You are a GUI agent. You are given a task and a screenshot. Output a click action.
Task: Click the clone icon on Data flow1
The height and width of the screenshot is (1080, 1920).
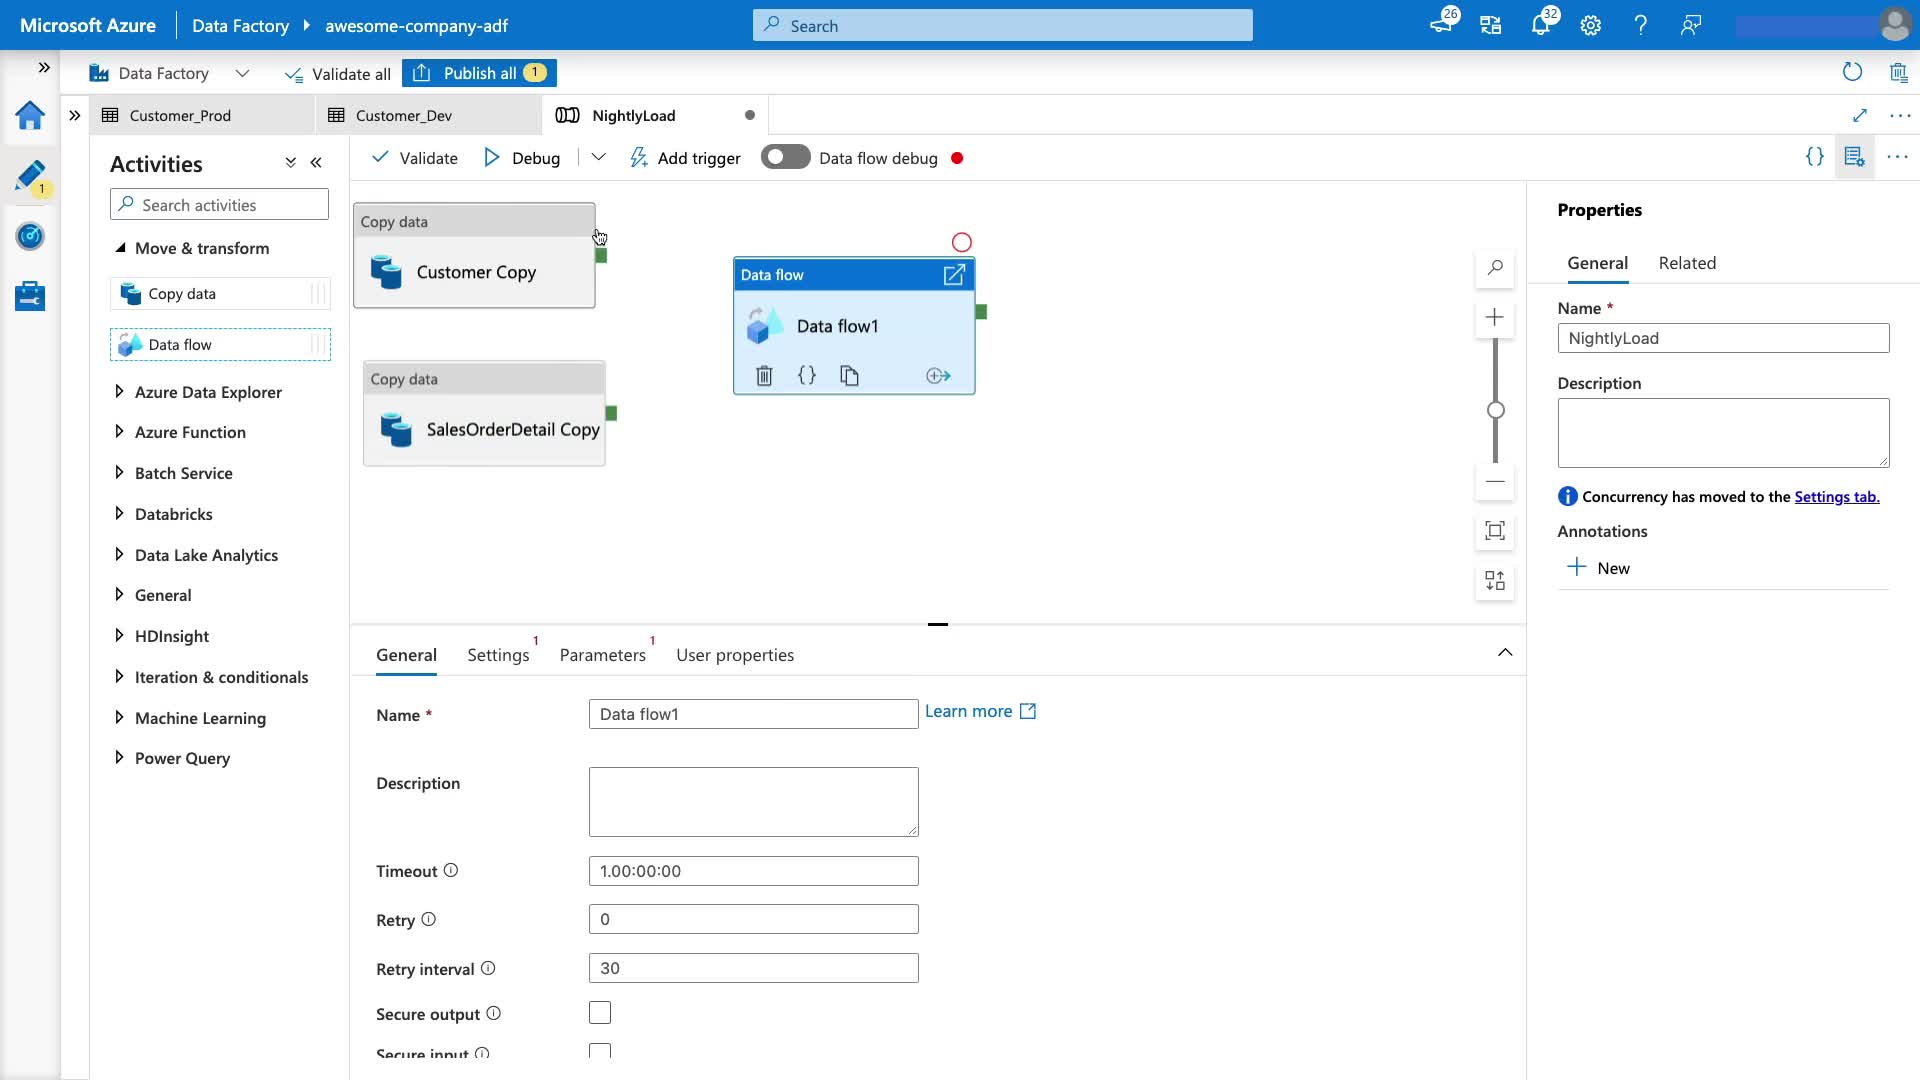pos(849,376)
